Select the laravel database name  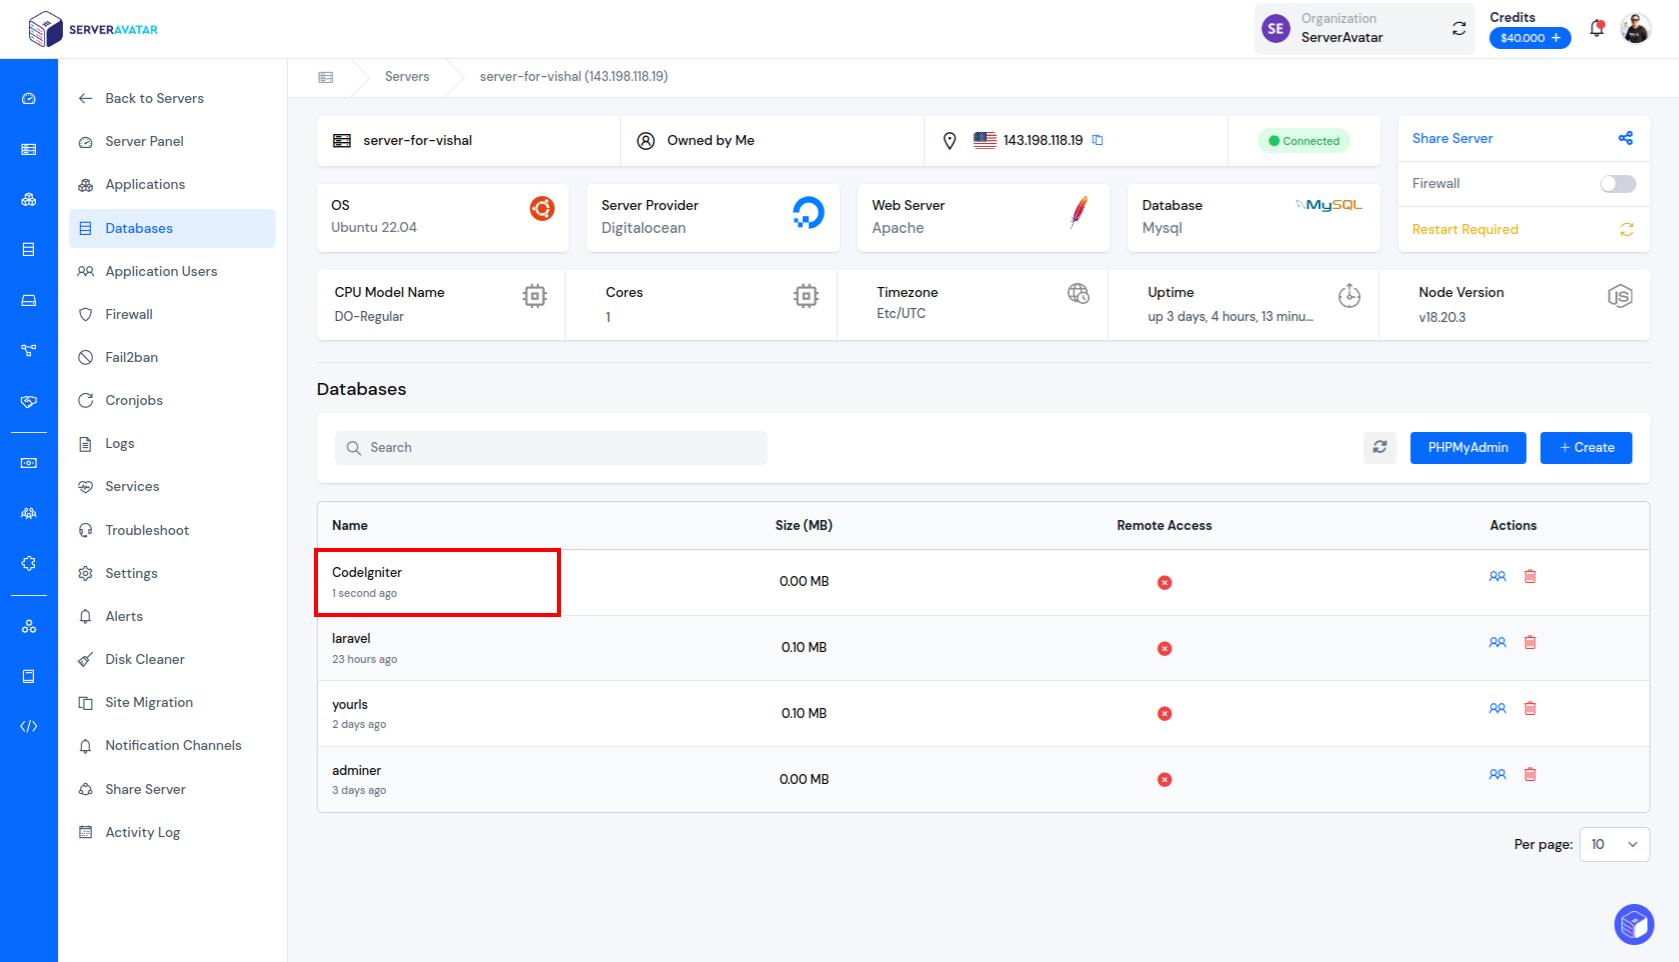coord(351,638)
